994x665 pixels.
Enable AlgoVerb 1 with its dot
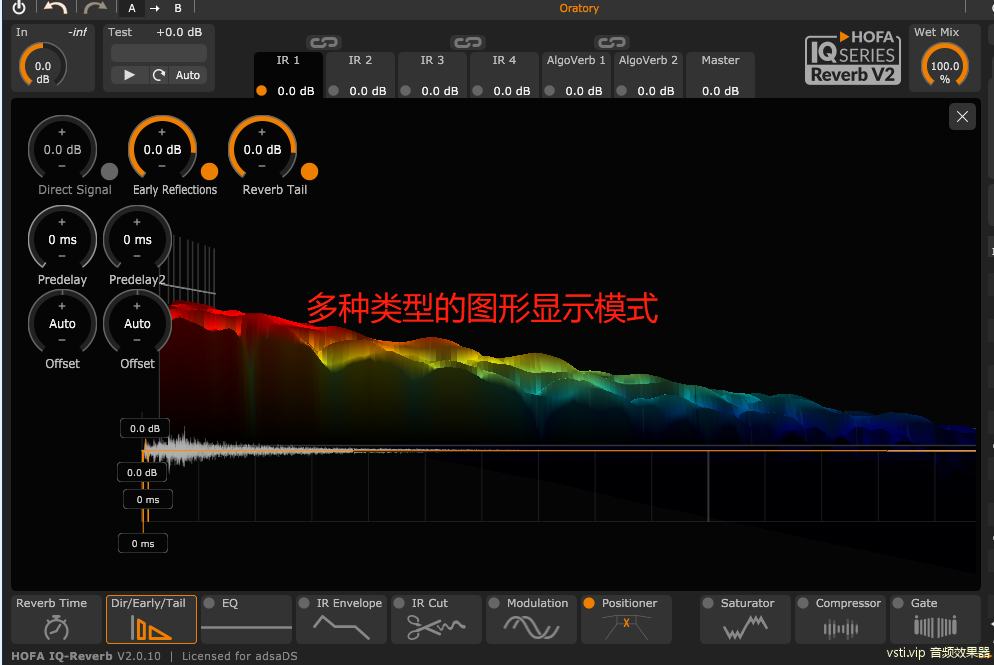click(550, 91)
